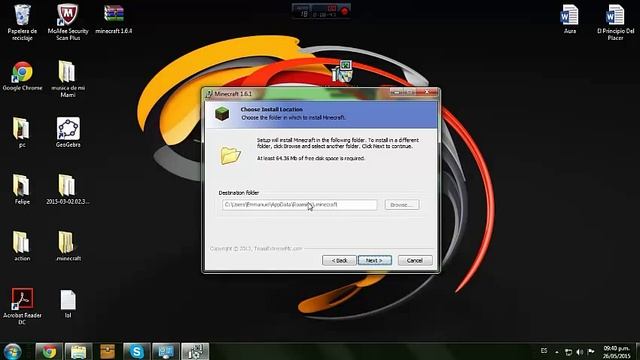Click Next in the Minecraft installer
Screen dimensions: 640x360
[x=375, y=260]
